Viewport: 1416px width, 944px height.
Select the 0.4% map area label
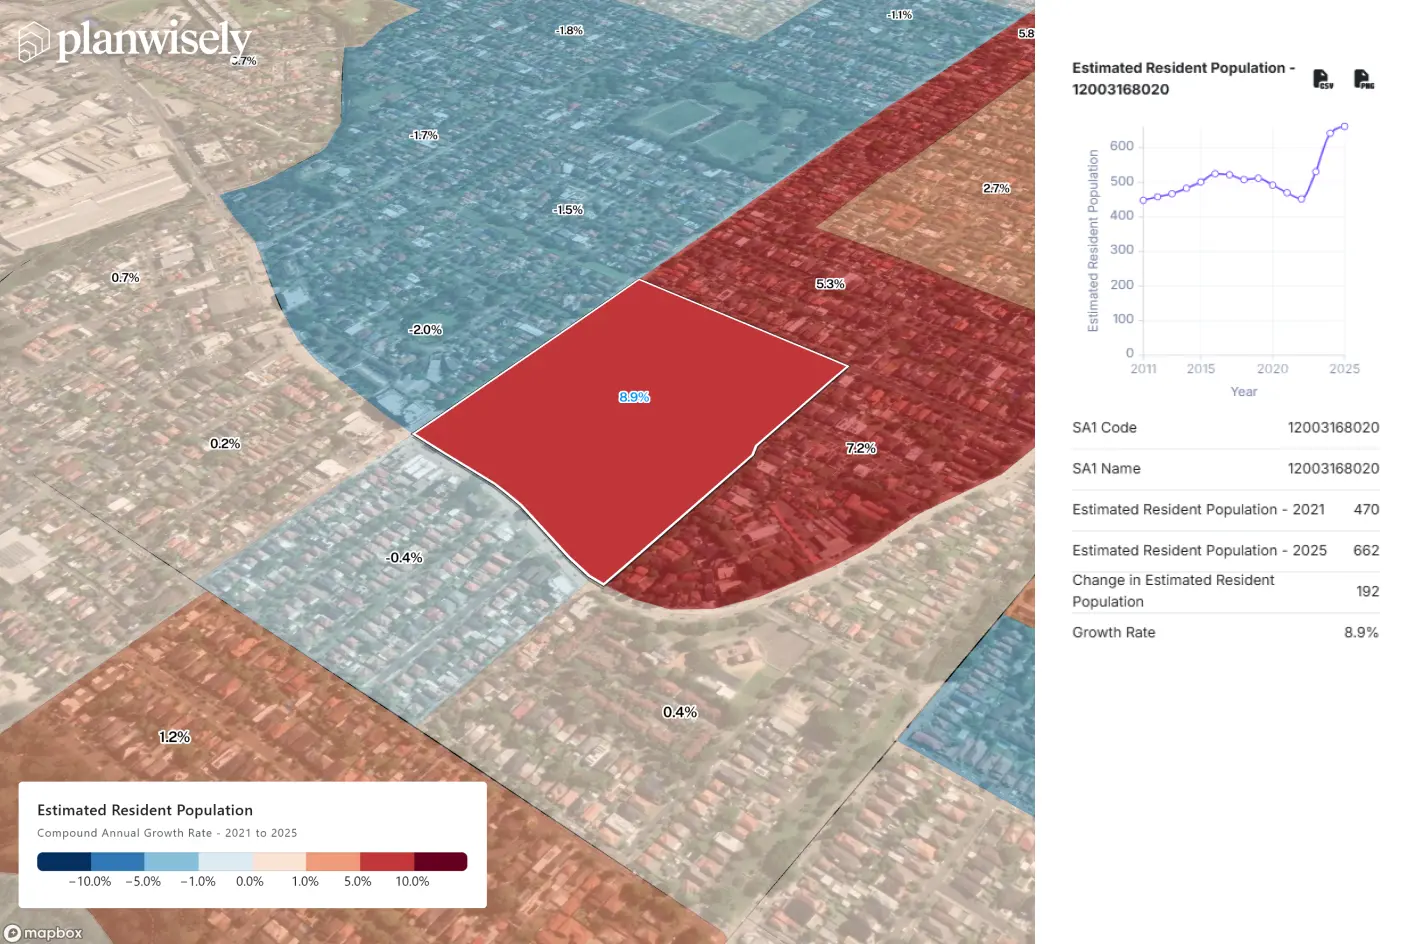click(x=680, y=712)
